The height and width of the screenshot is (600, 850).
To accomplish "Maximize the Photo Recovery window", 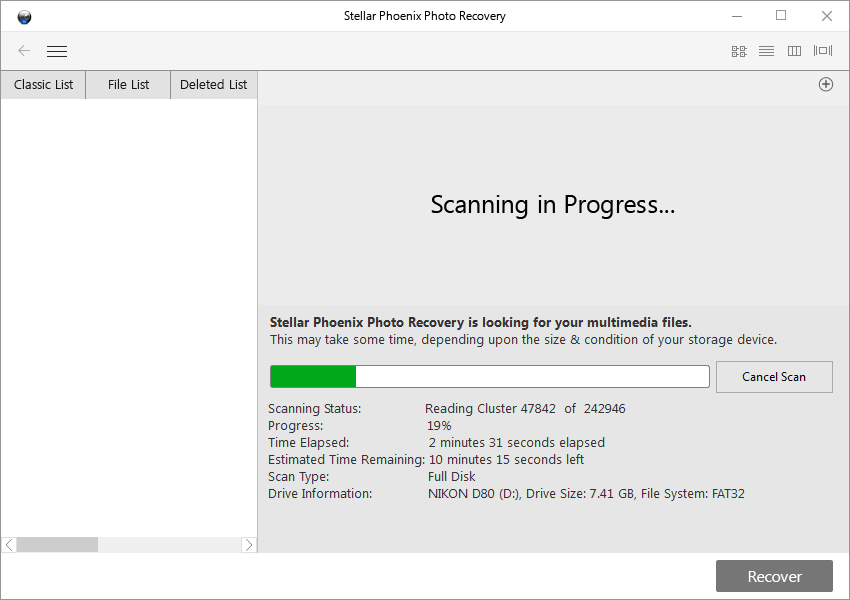I will (x=781, y=16).
